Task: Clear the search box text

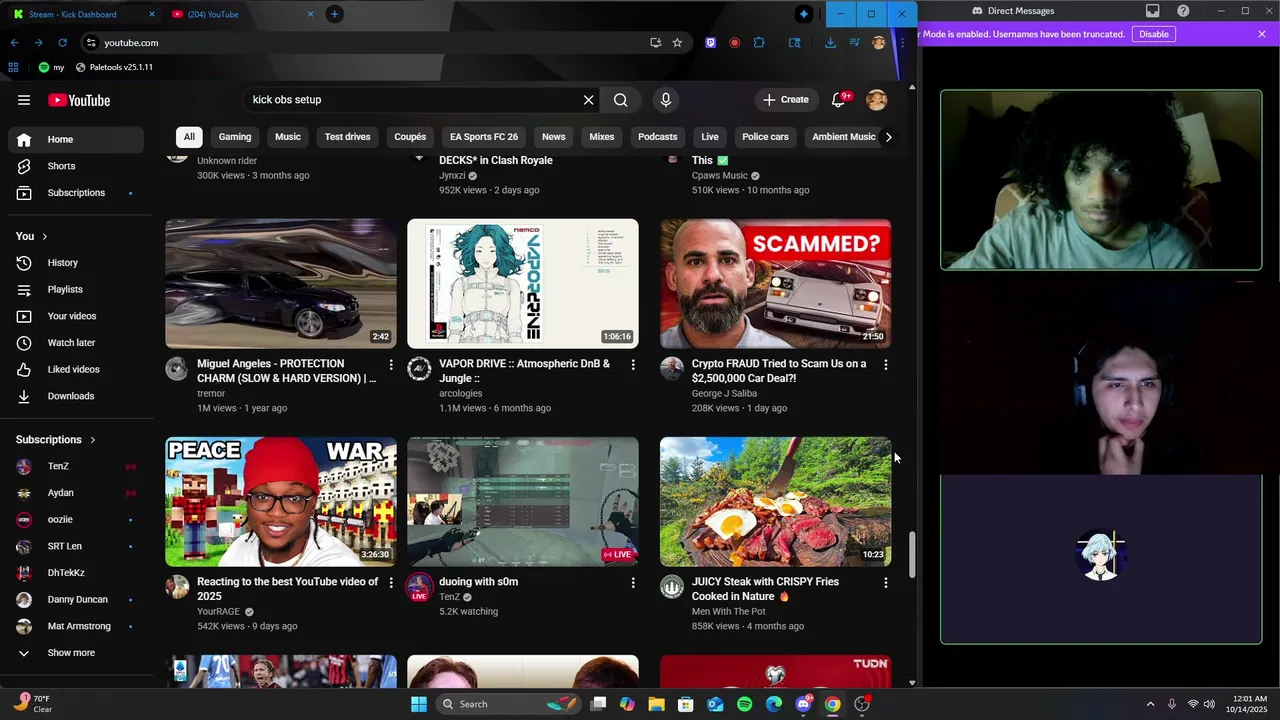Action: [588, 100]
